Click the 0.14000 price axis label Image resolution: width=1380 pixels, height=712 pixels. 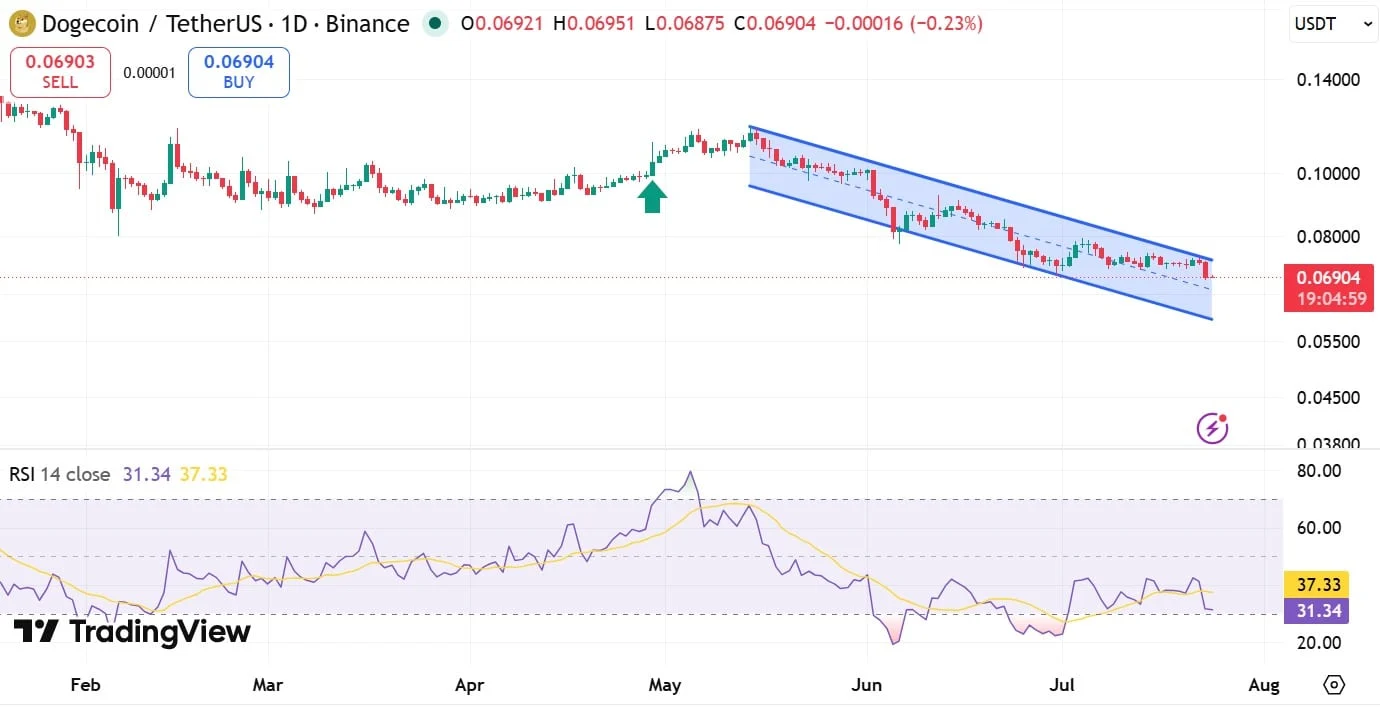[x=1326, y=80]
